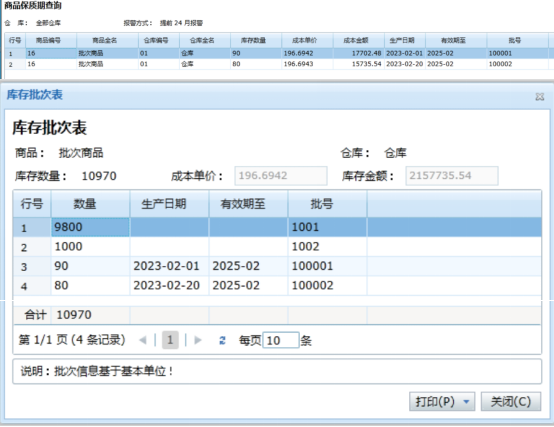The image size is (554, 427).
Task: Select the row with batch 100001 in dialog
Action: [277, 266]
